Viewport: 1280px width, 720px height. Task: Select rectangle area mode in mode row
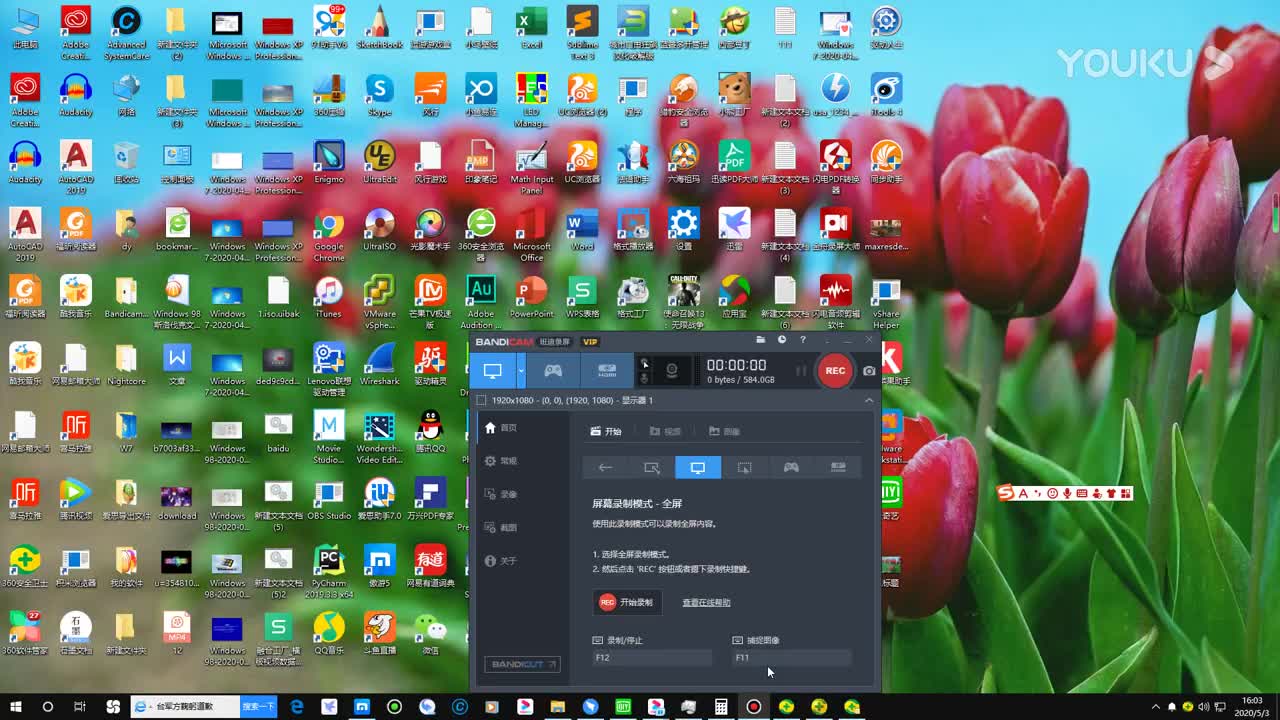point(652,467)
